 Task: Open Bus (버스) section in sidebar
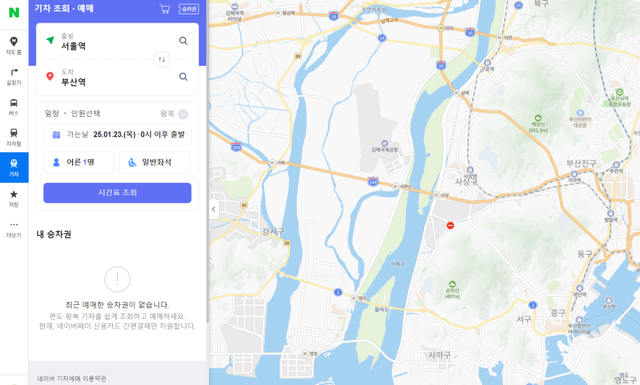coord(14,107)
